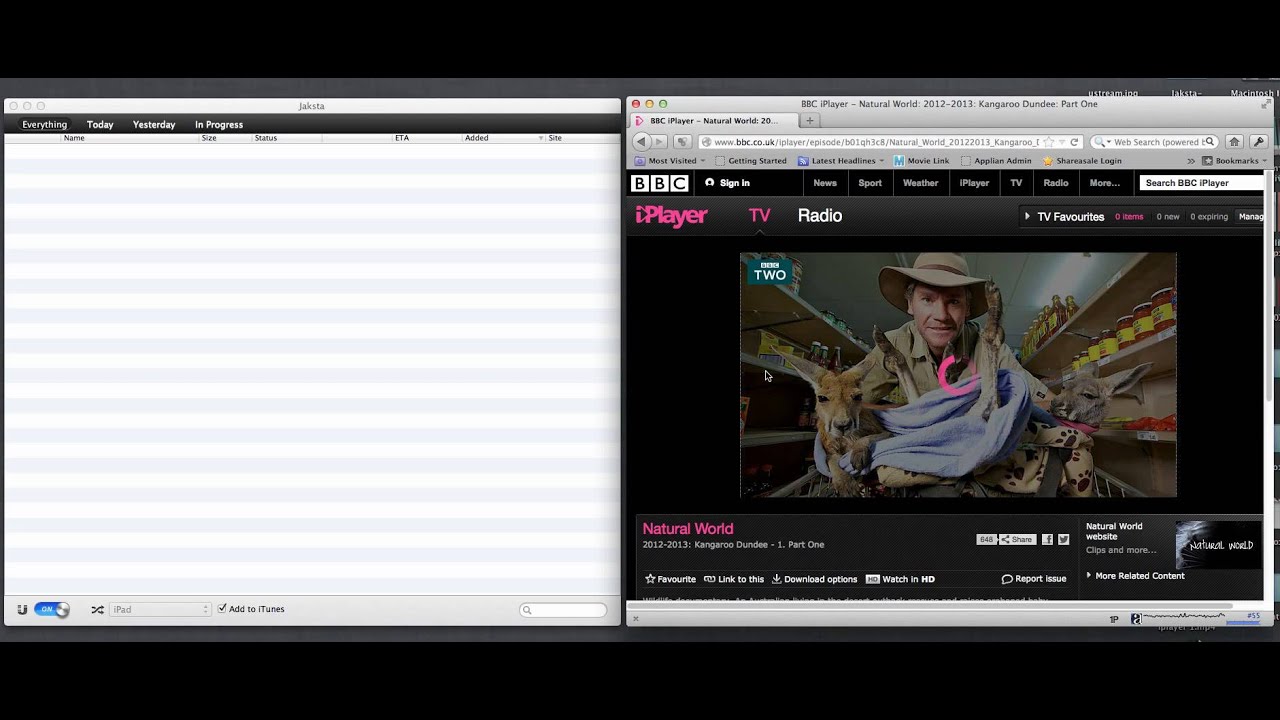Select the BBC iPlayer browser tab
Image resolution: width=1280 pixels, height=720 pixels.
(x=713, y=121)
